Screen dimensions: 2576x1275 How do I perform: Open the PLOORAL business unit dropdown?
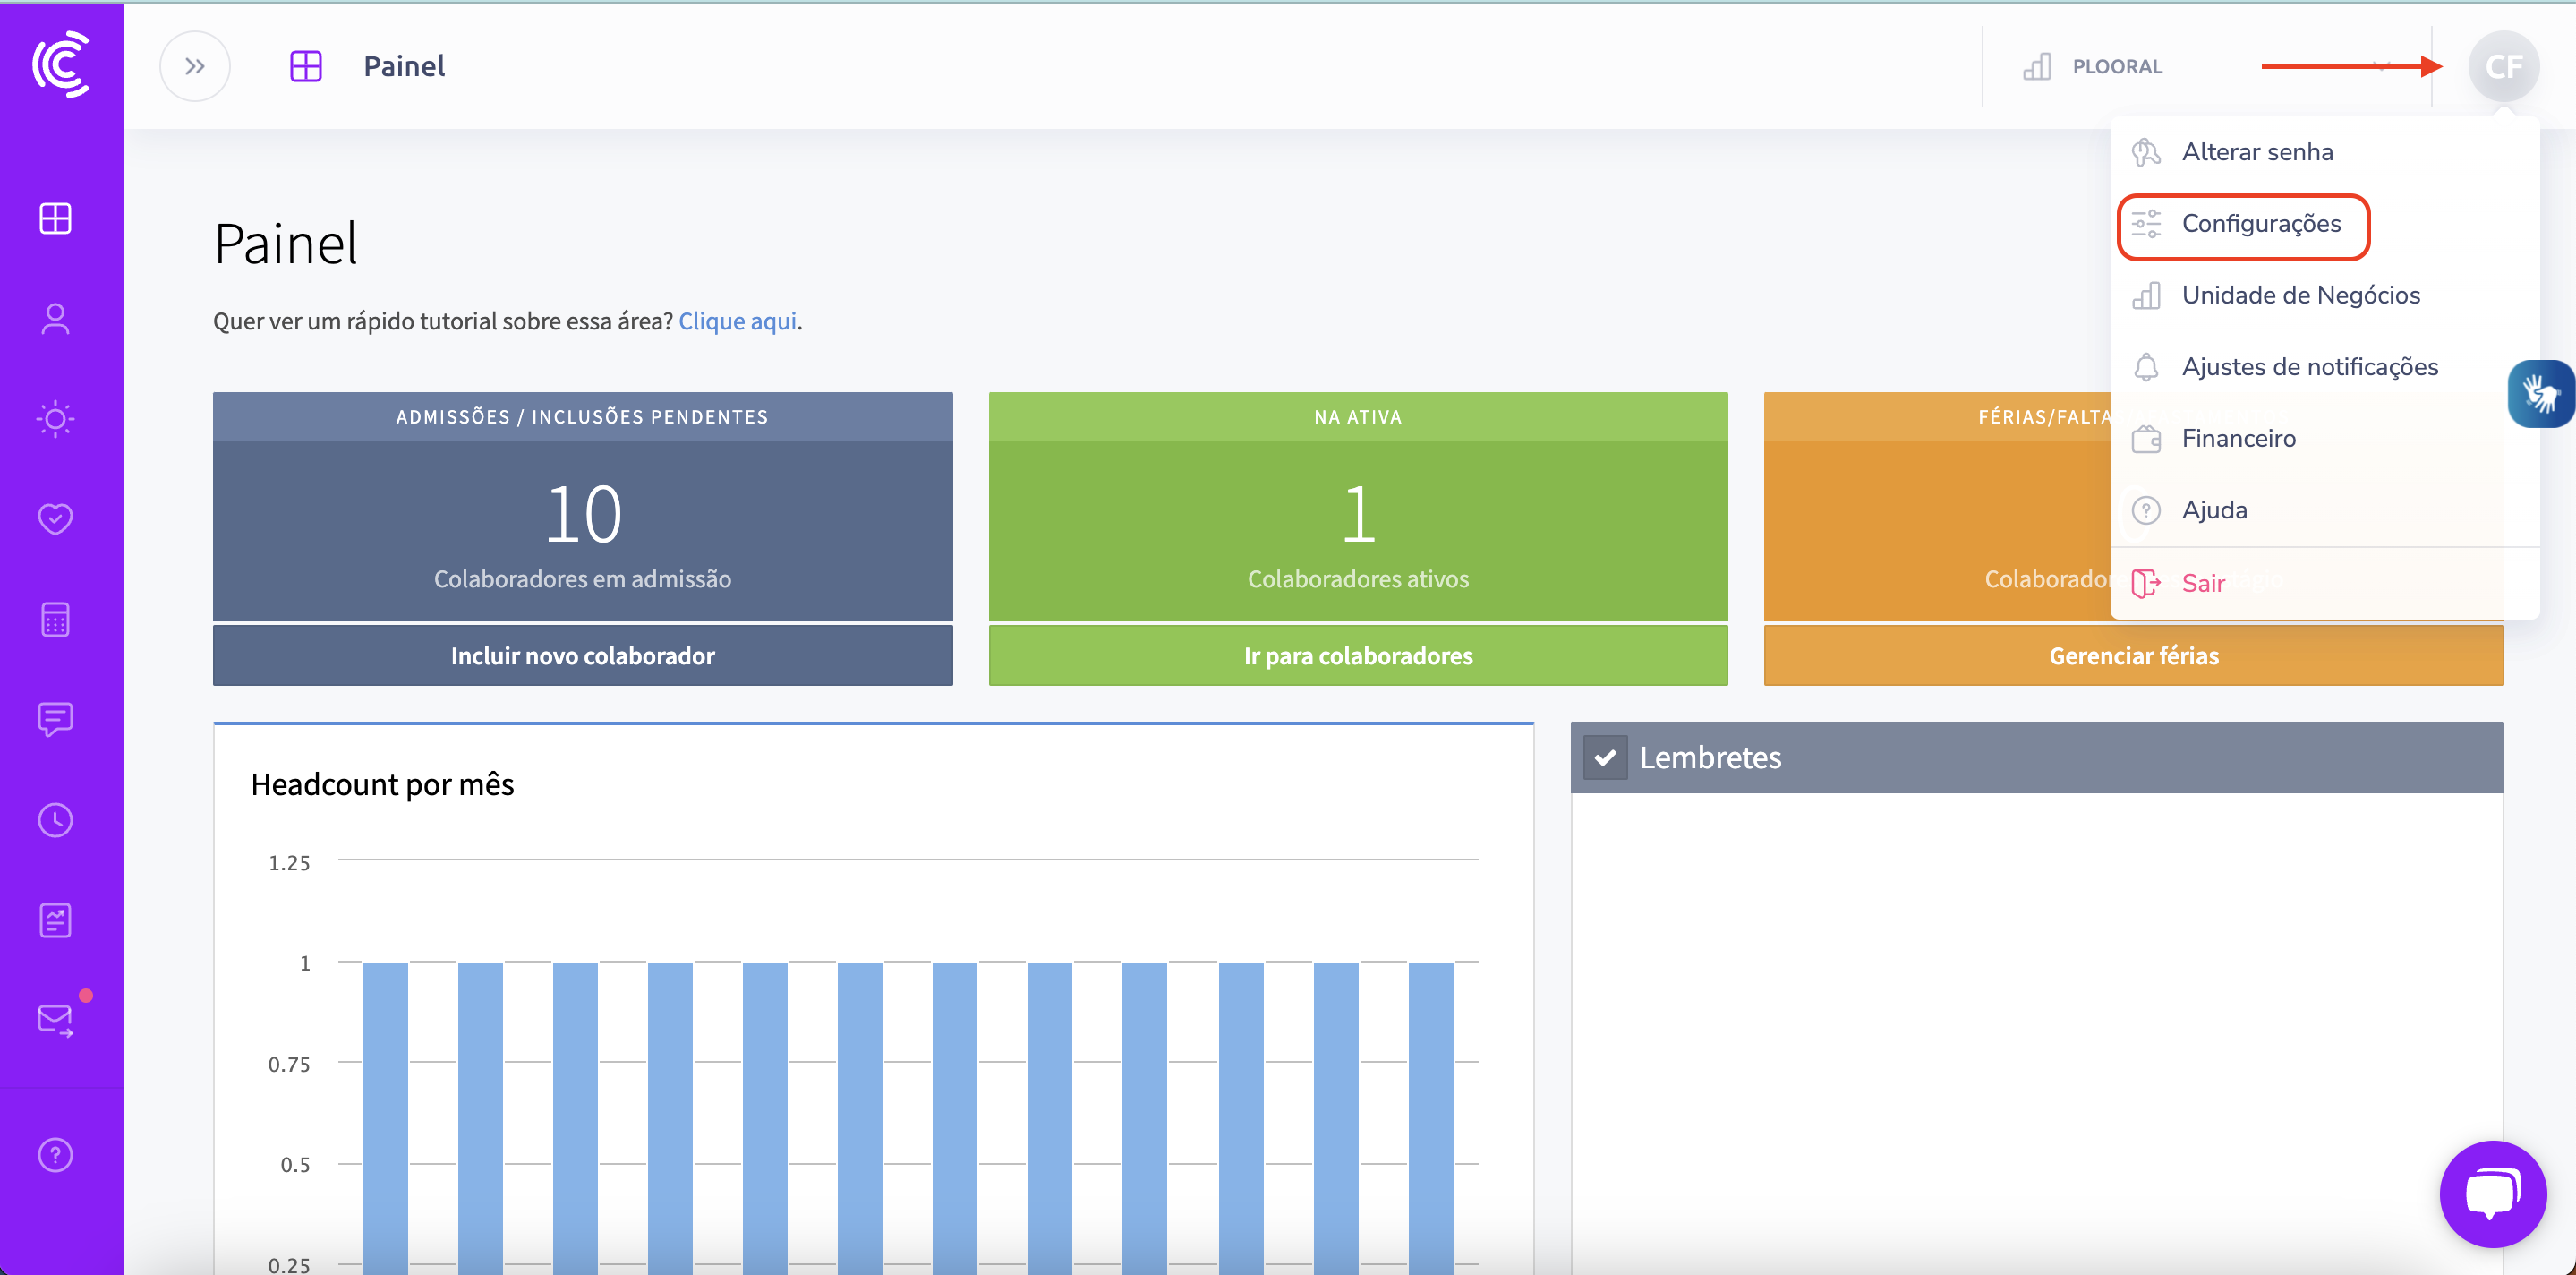click(2206, 66)
